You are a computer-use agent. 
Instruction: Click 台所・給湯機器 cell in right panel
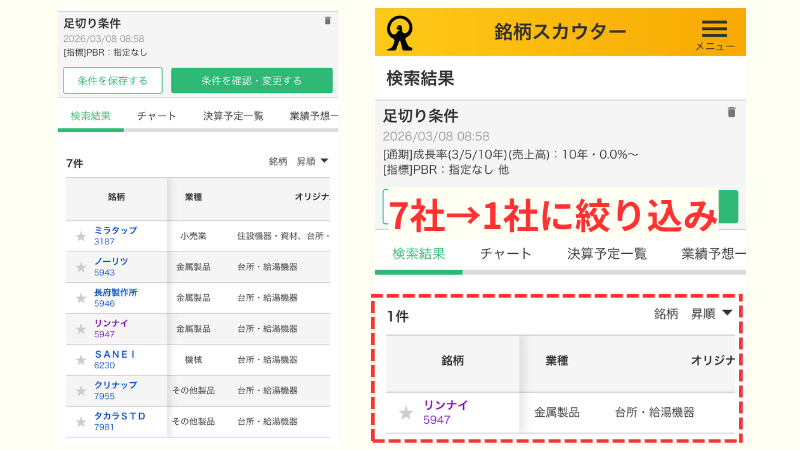pos(655,412)
